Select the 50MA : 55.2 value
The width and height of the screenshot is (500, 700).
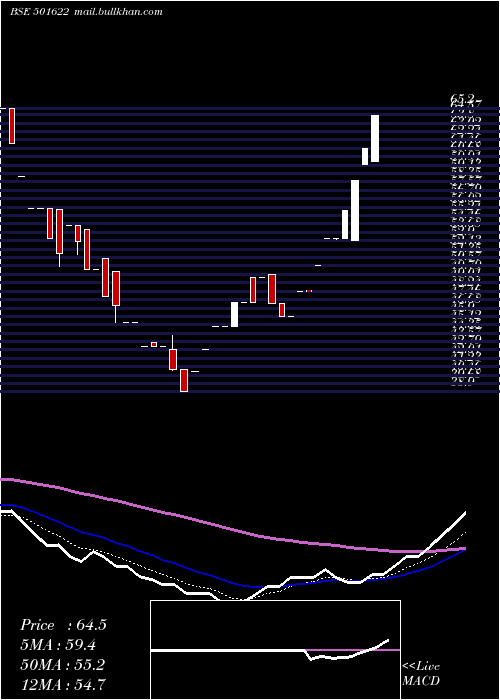pyautogui.click(x=62, y=665)
